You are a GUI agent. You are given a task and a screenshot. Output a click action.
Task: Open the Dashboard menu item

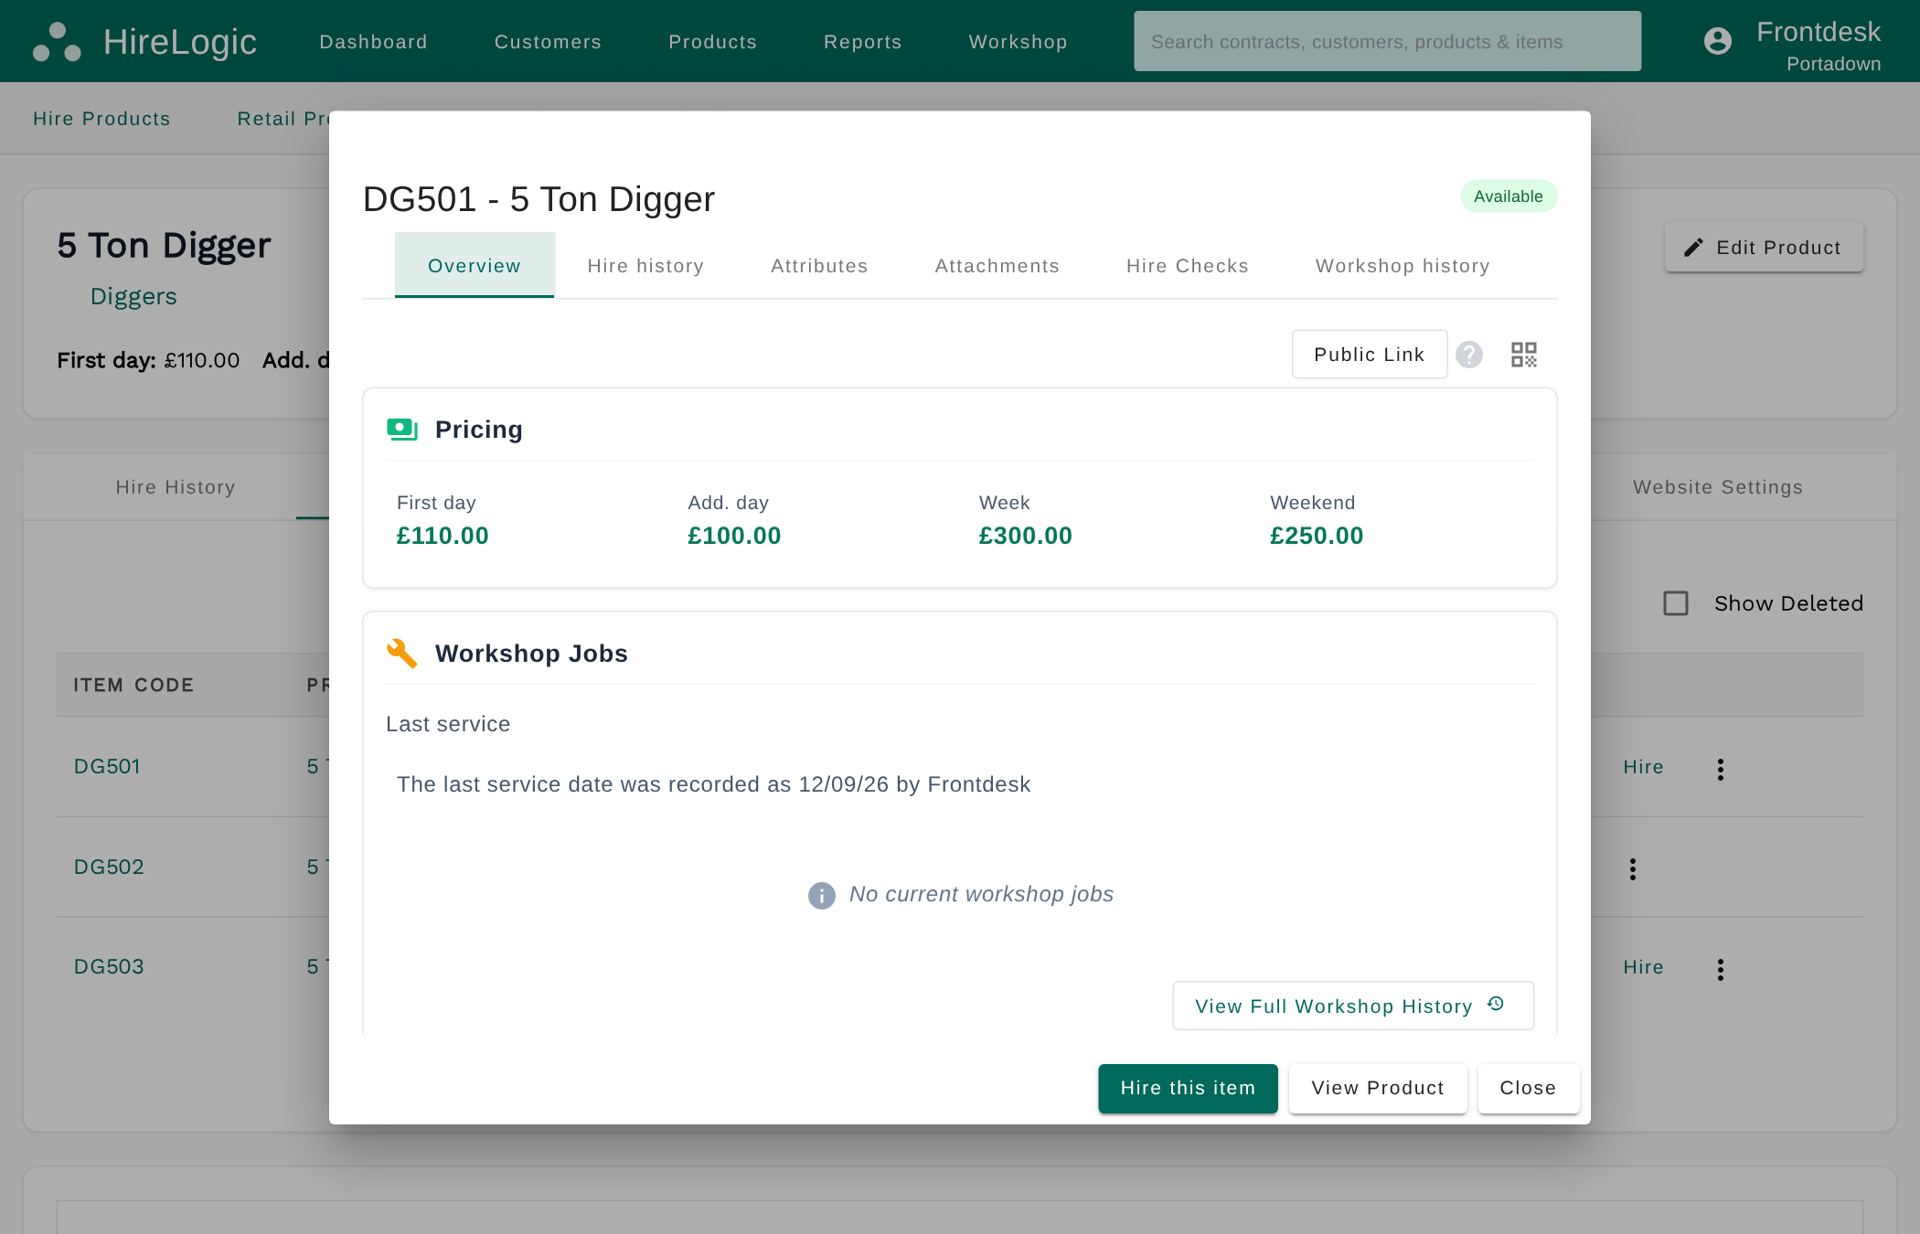(373, 42)
